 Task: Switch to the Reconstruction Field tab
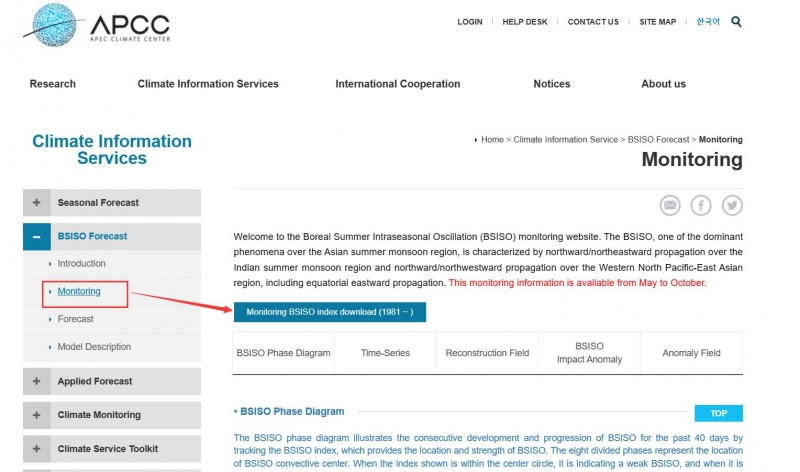tap(487, 353)
